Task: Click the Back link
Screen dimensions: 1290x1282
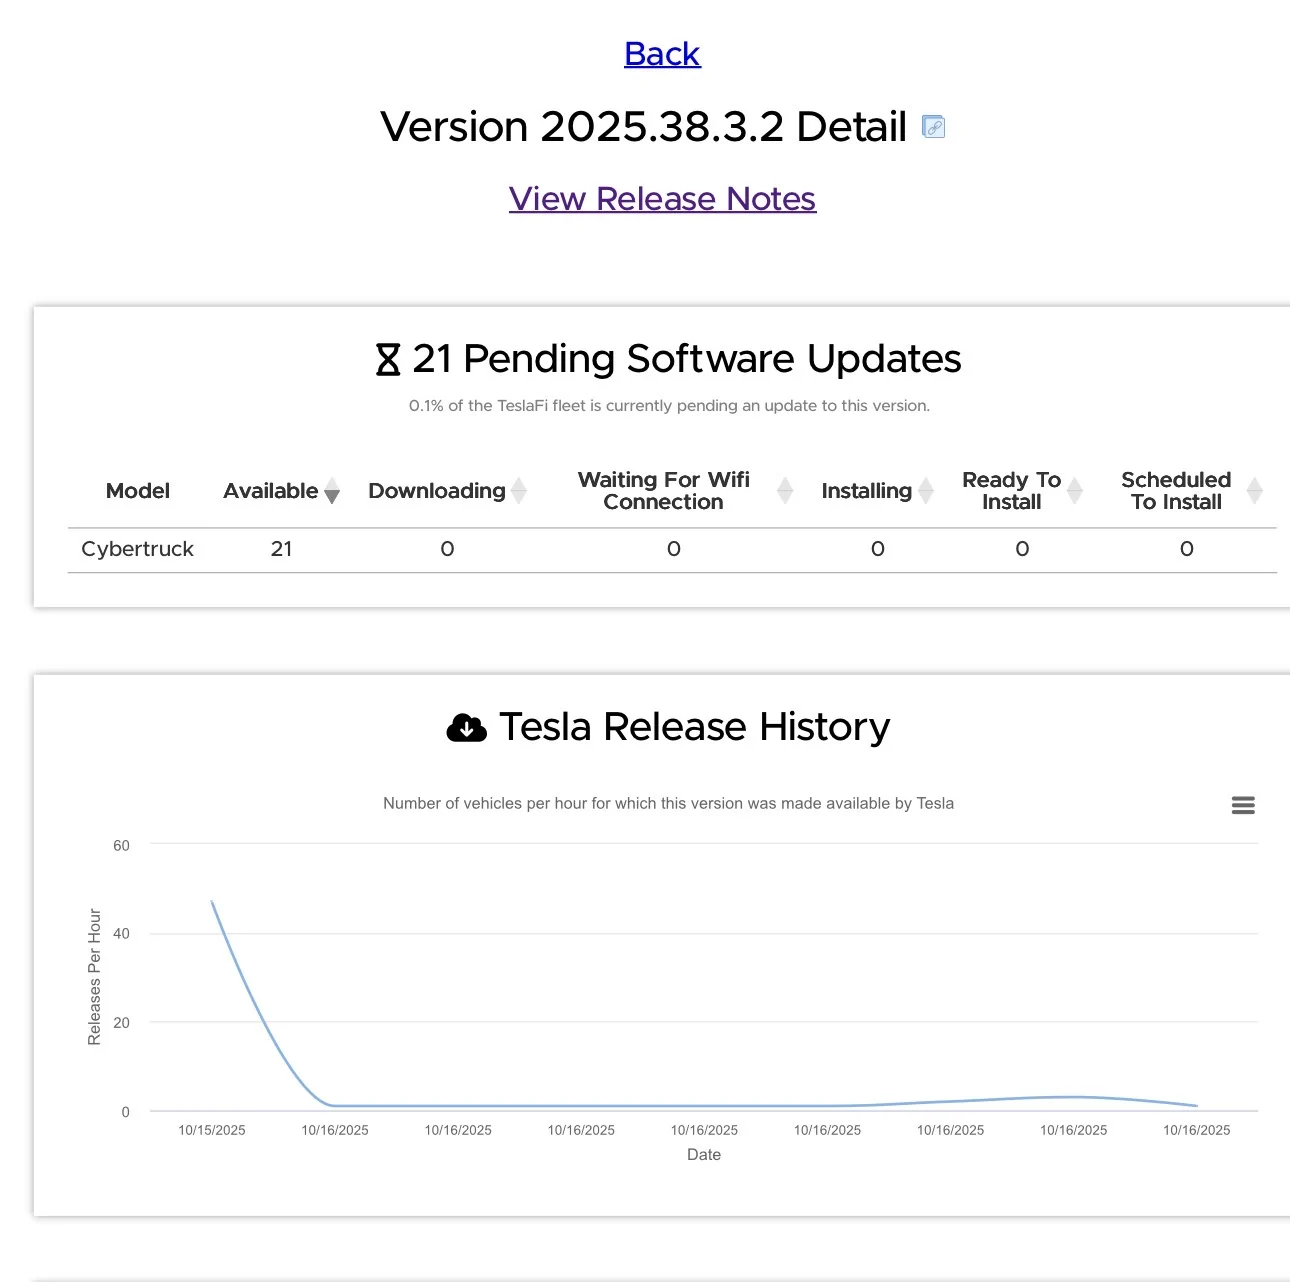Action: pos(662,54)
